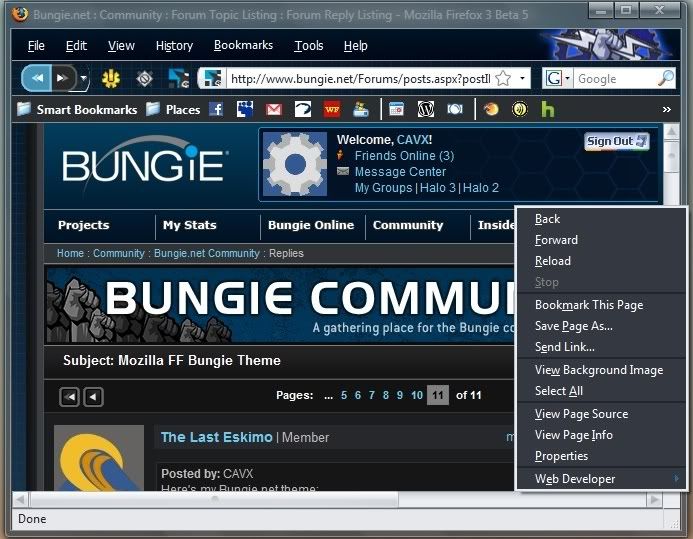Toggle the bookmark star in address bar
The height and width of the screenshot is (539, 693).
point(503,78)
